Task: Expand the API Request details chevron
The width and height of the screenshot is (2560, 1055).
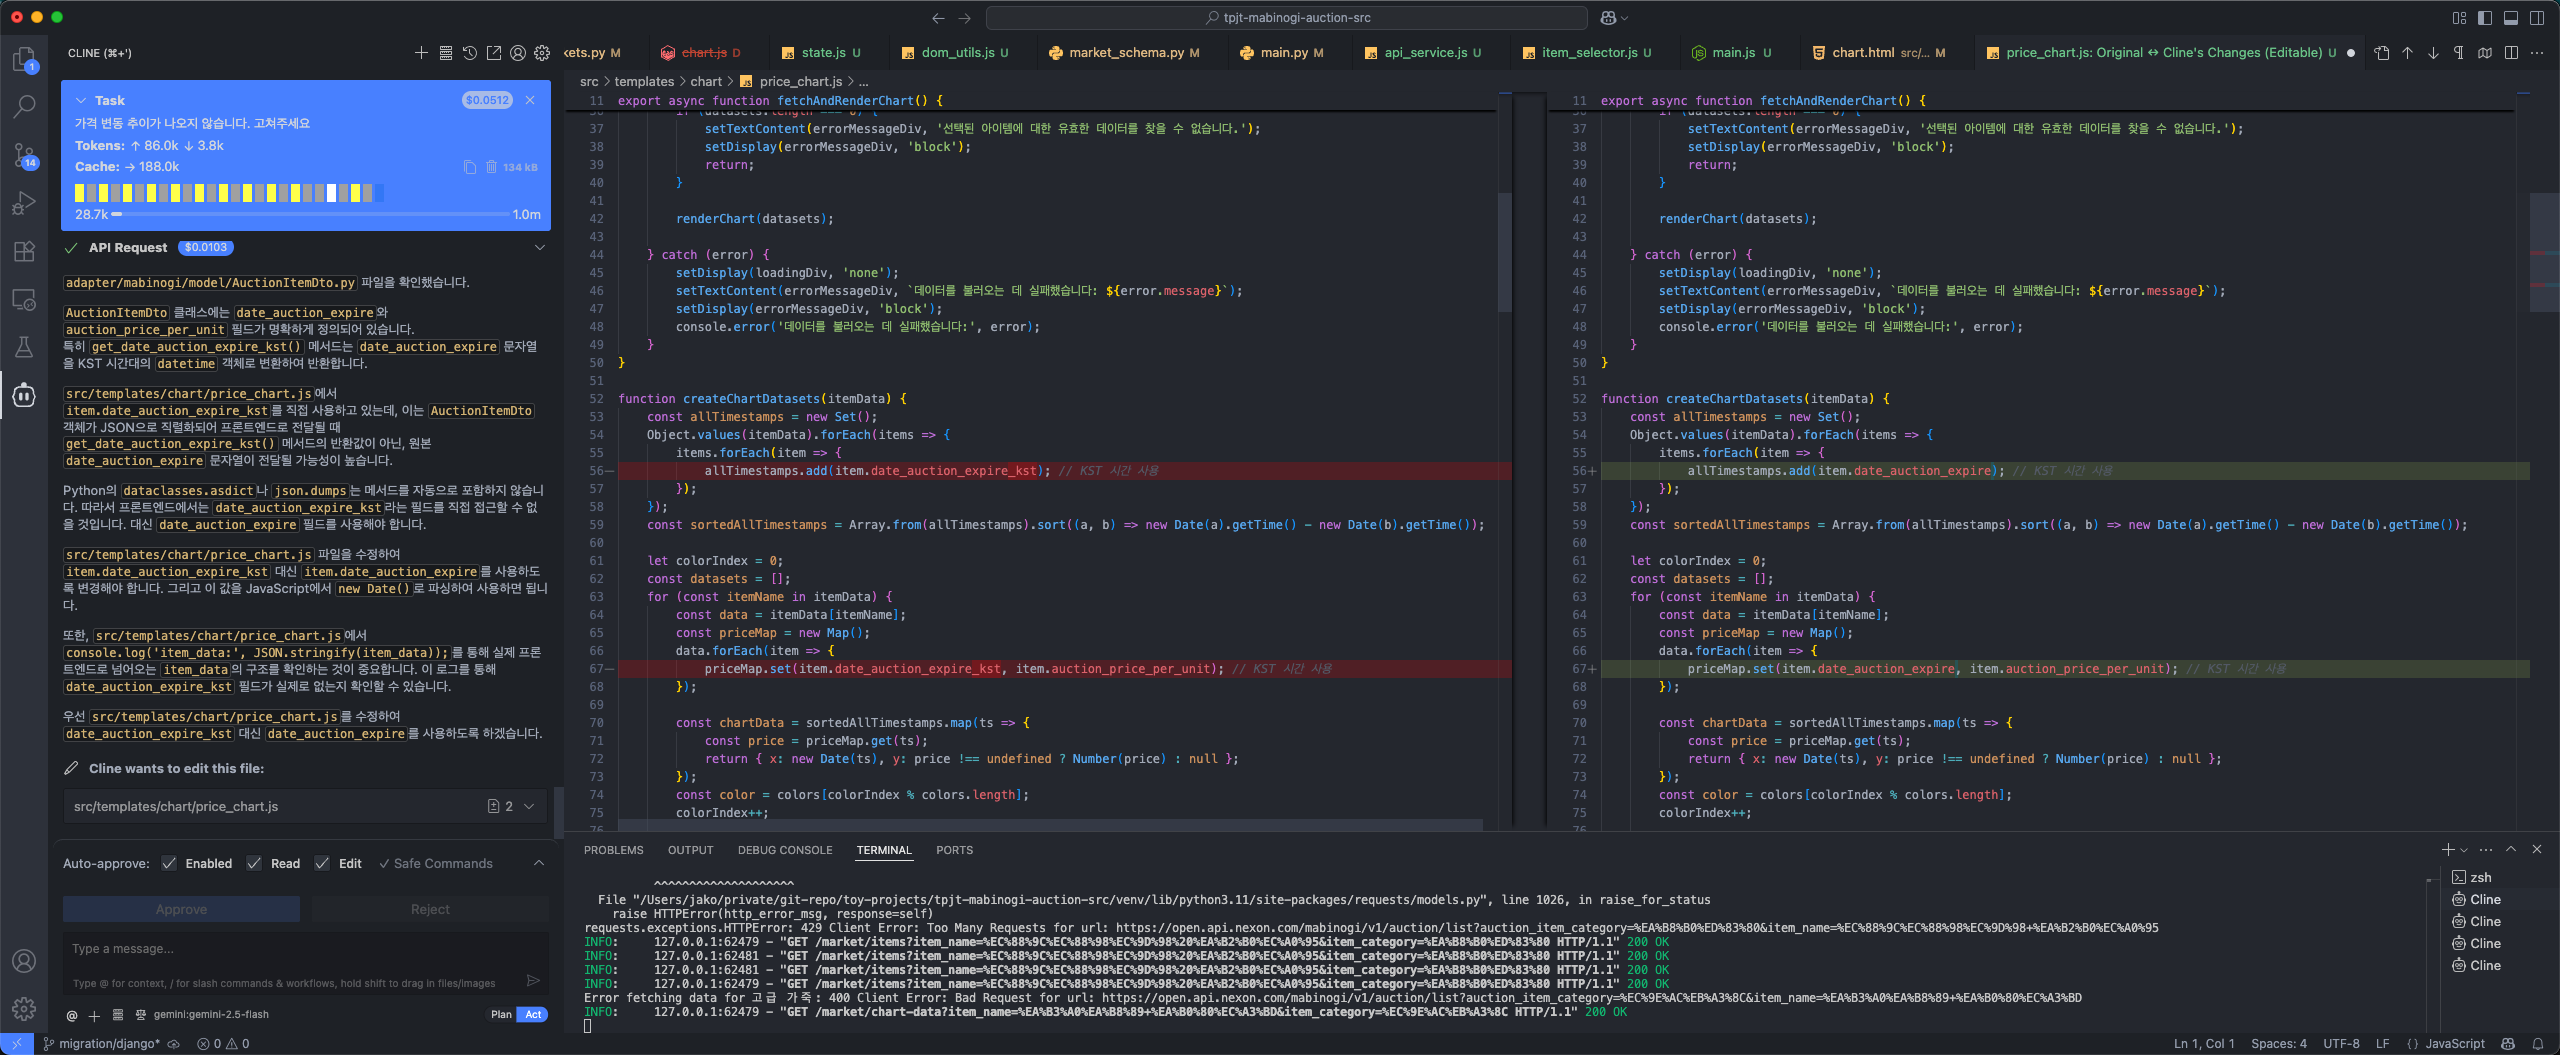Action: [540, 247]
